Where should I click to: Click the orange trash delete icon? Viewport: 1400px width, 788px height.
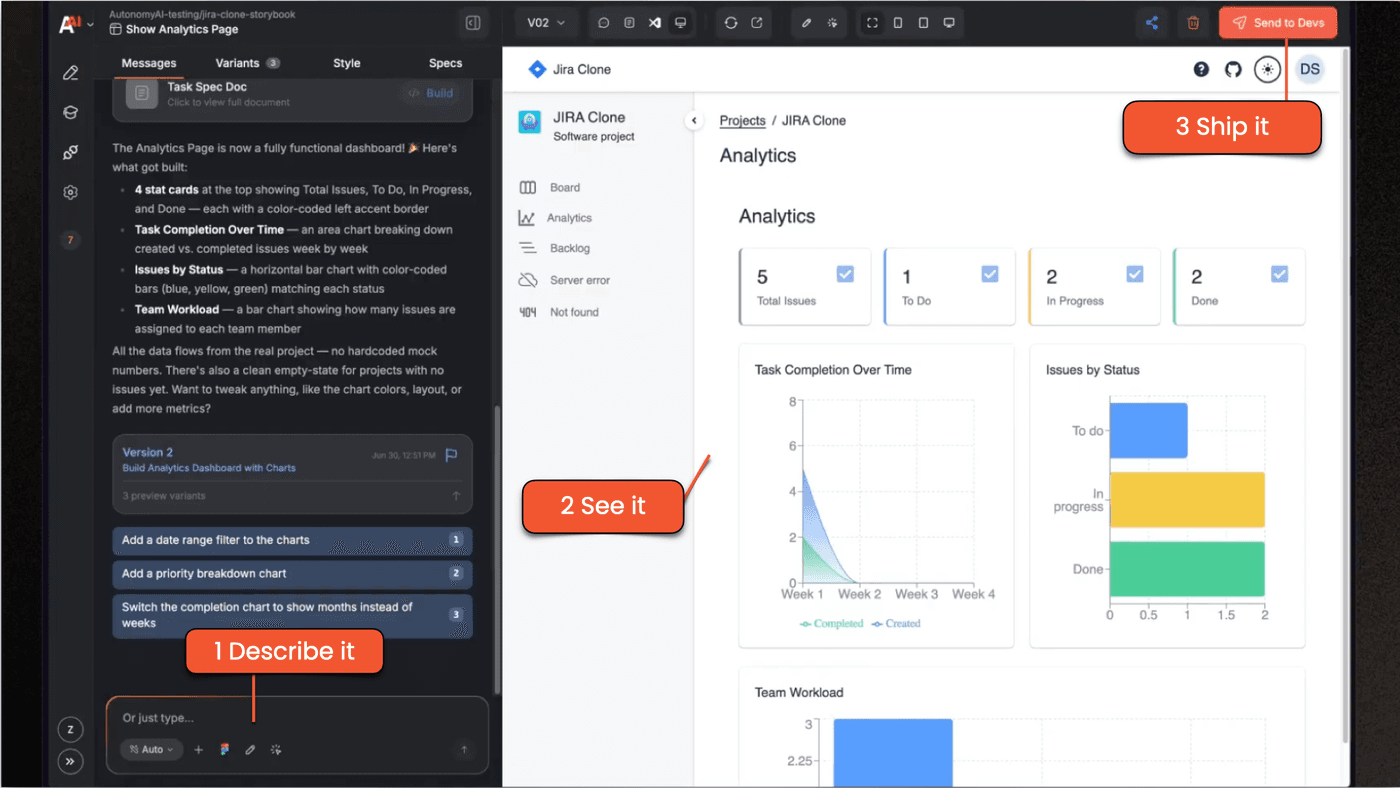coord(1193,23)
